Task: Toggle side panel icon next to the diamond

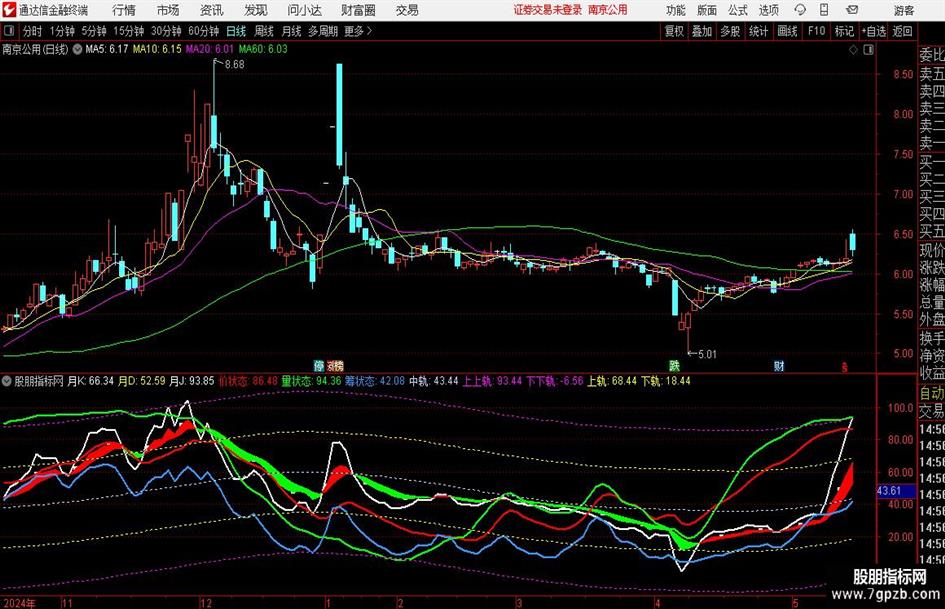Action: pos(868,50)
